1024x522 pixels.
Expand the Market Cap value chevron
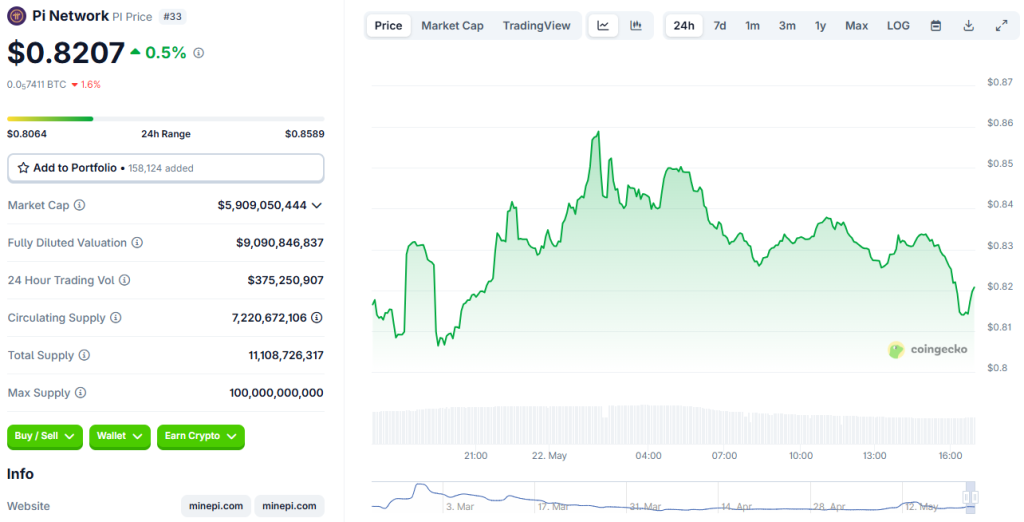[x=317, y=206]
